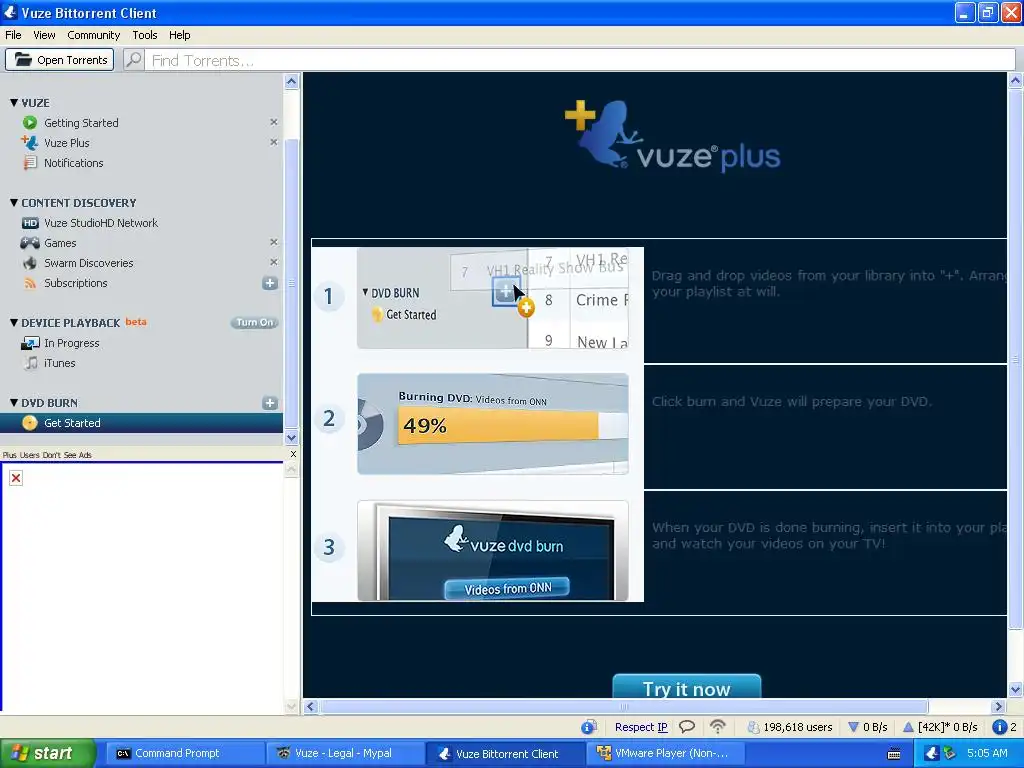This screenshot has width=1024, height=768.
Task: Click step 1 DVD Burn drag-and-drop thumbnail
Action: click(x=493, y=298)
